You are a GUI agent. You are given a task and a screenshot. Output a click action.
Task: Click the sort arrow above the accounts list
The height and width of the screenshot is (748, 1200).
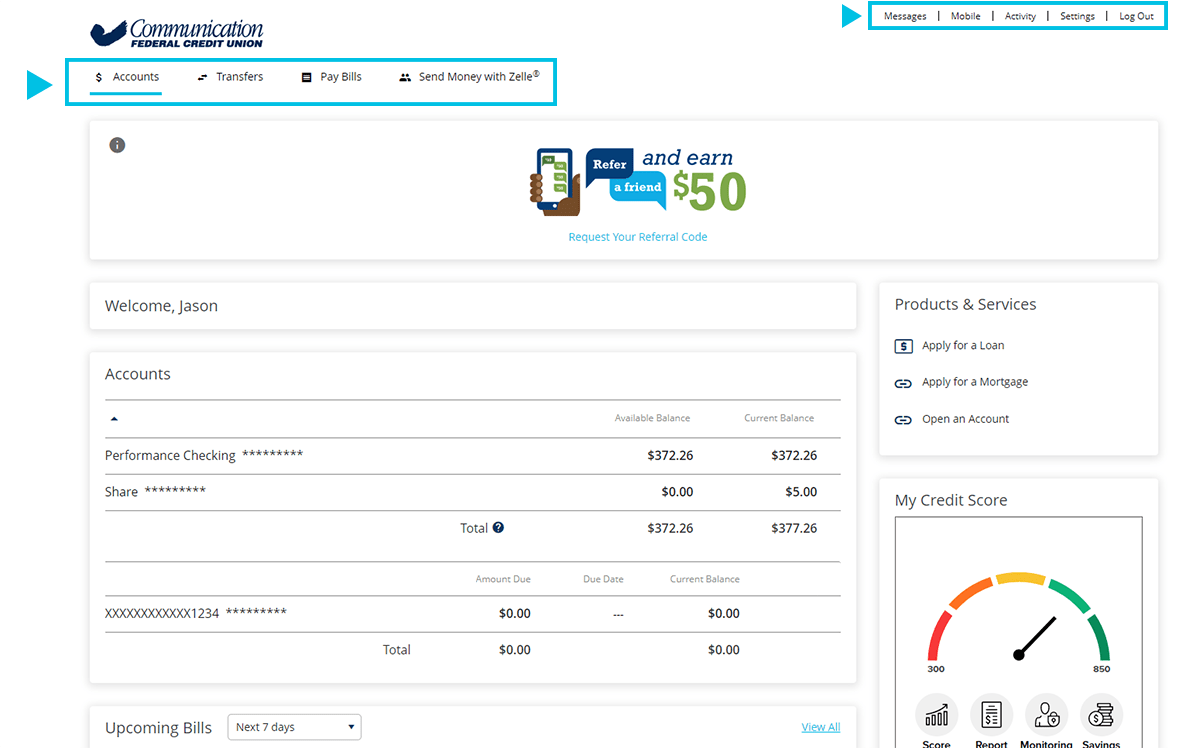point(114,418)
